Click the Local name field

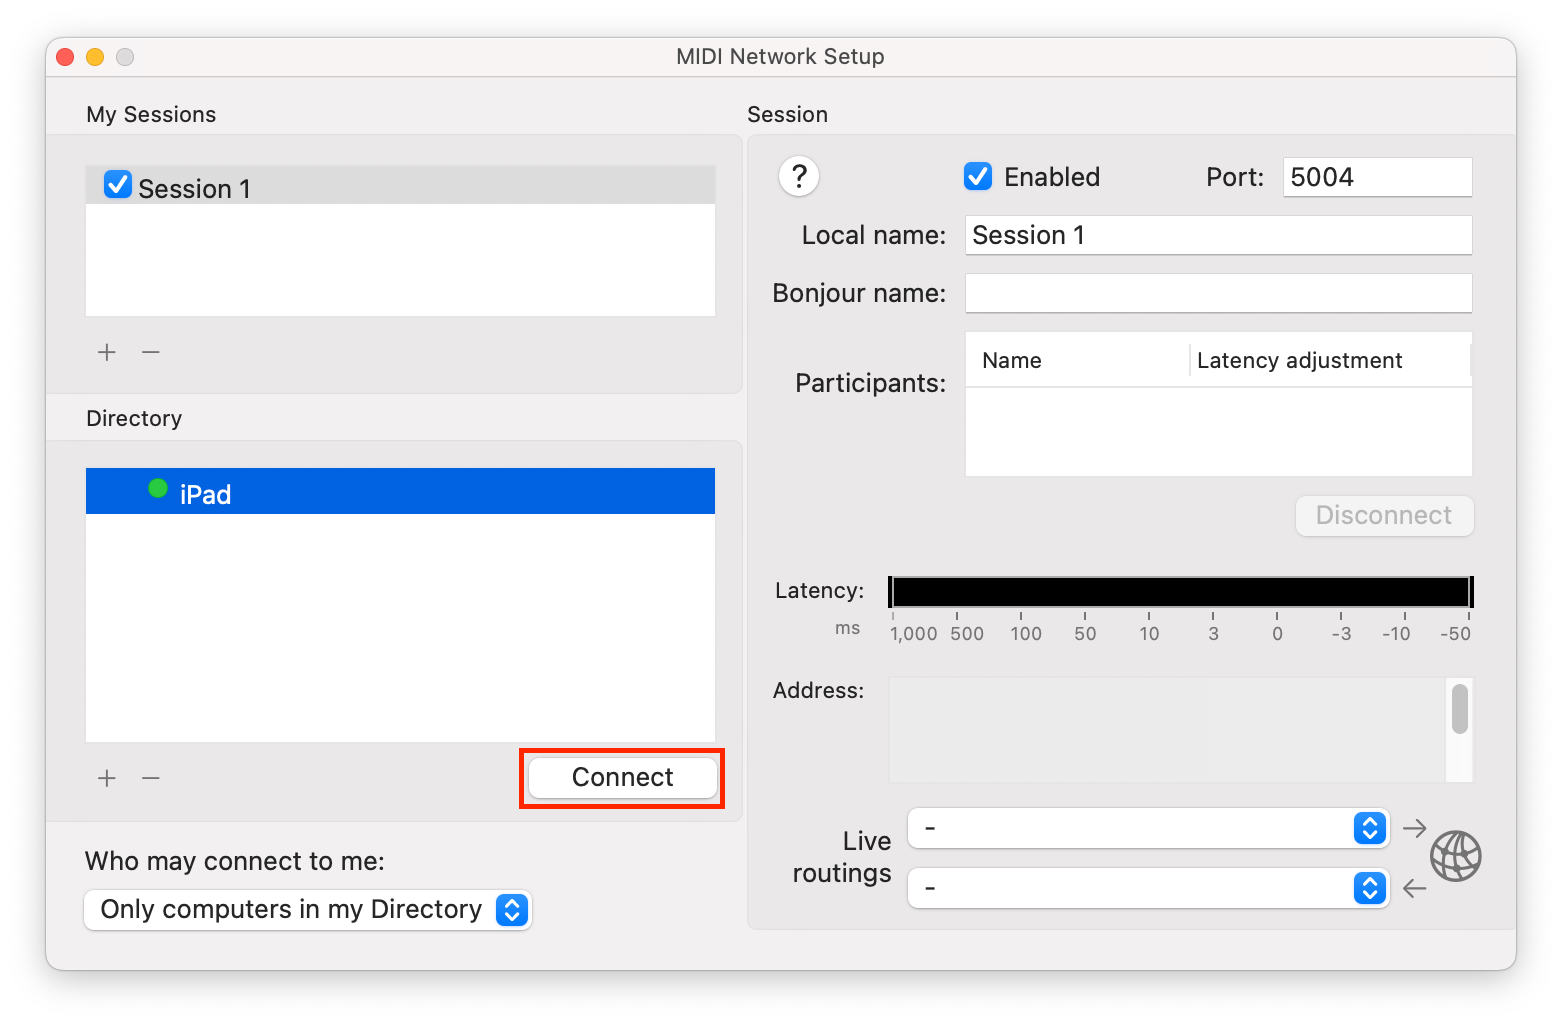pos(1218,235)
